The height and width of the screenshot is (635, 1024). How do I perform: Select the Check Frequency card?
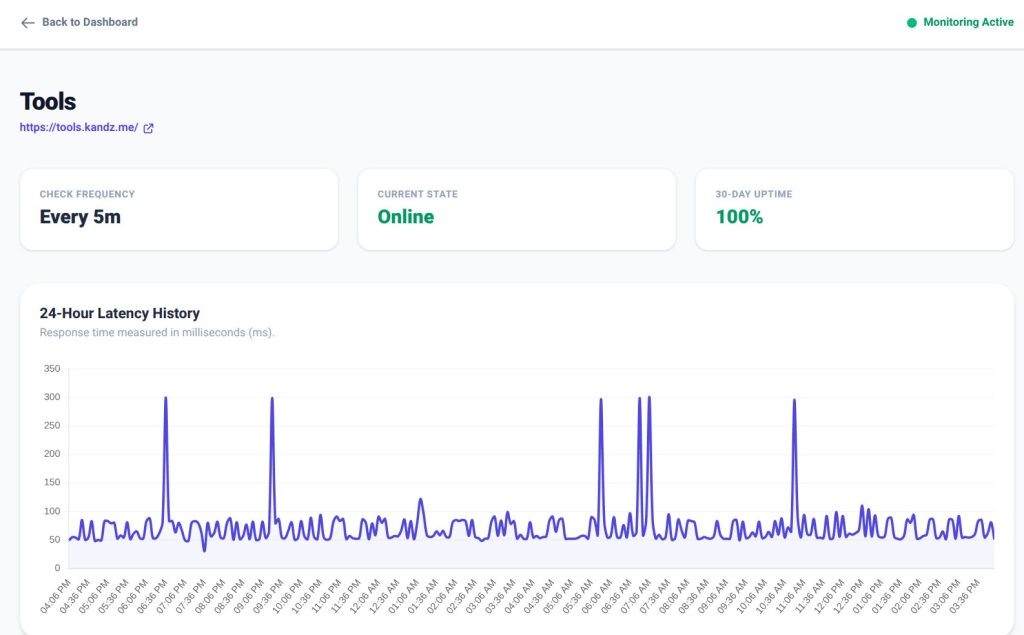click(179, 210)
